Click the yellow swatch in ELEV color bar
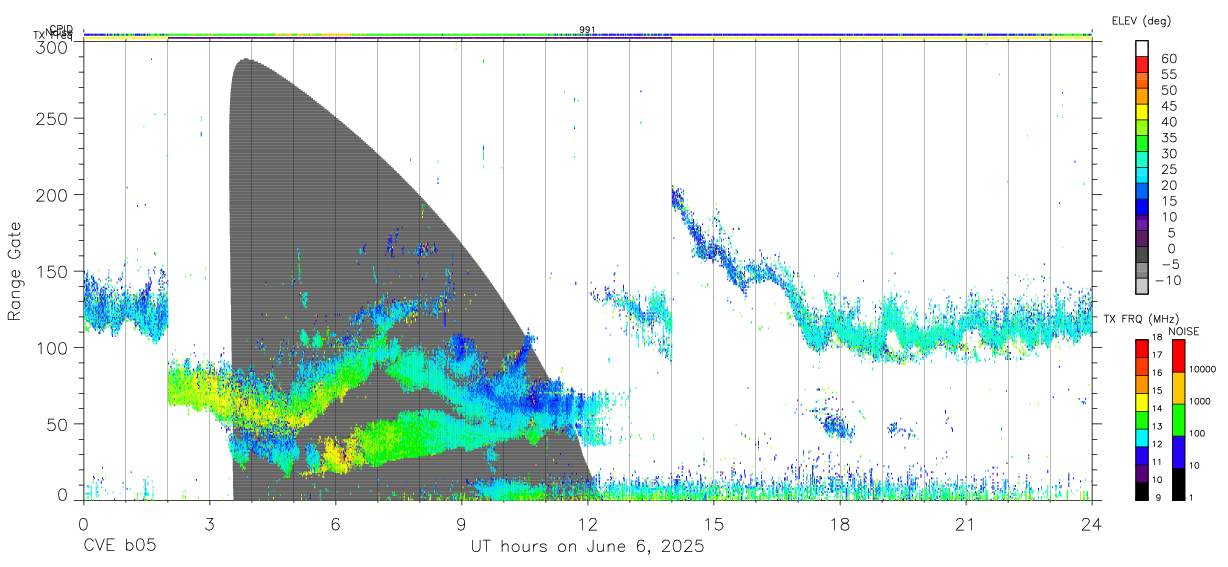The width and height of the screenshot is (1228, 567). (1143, 112)
